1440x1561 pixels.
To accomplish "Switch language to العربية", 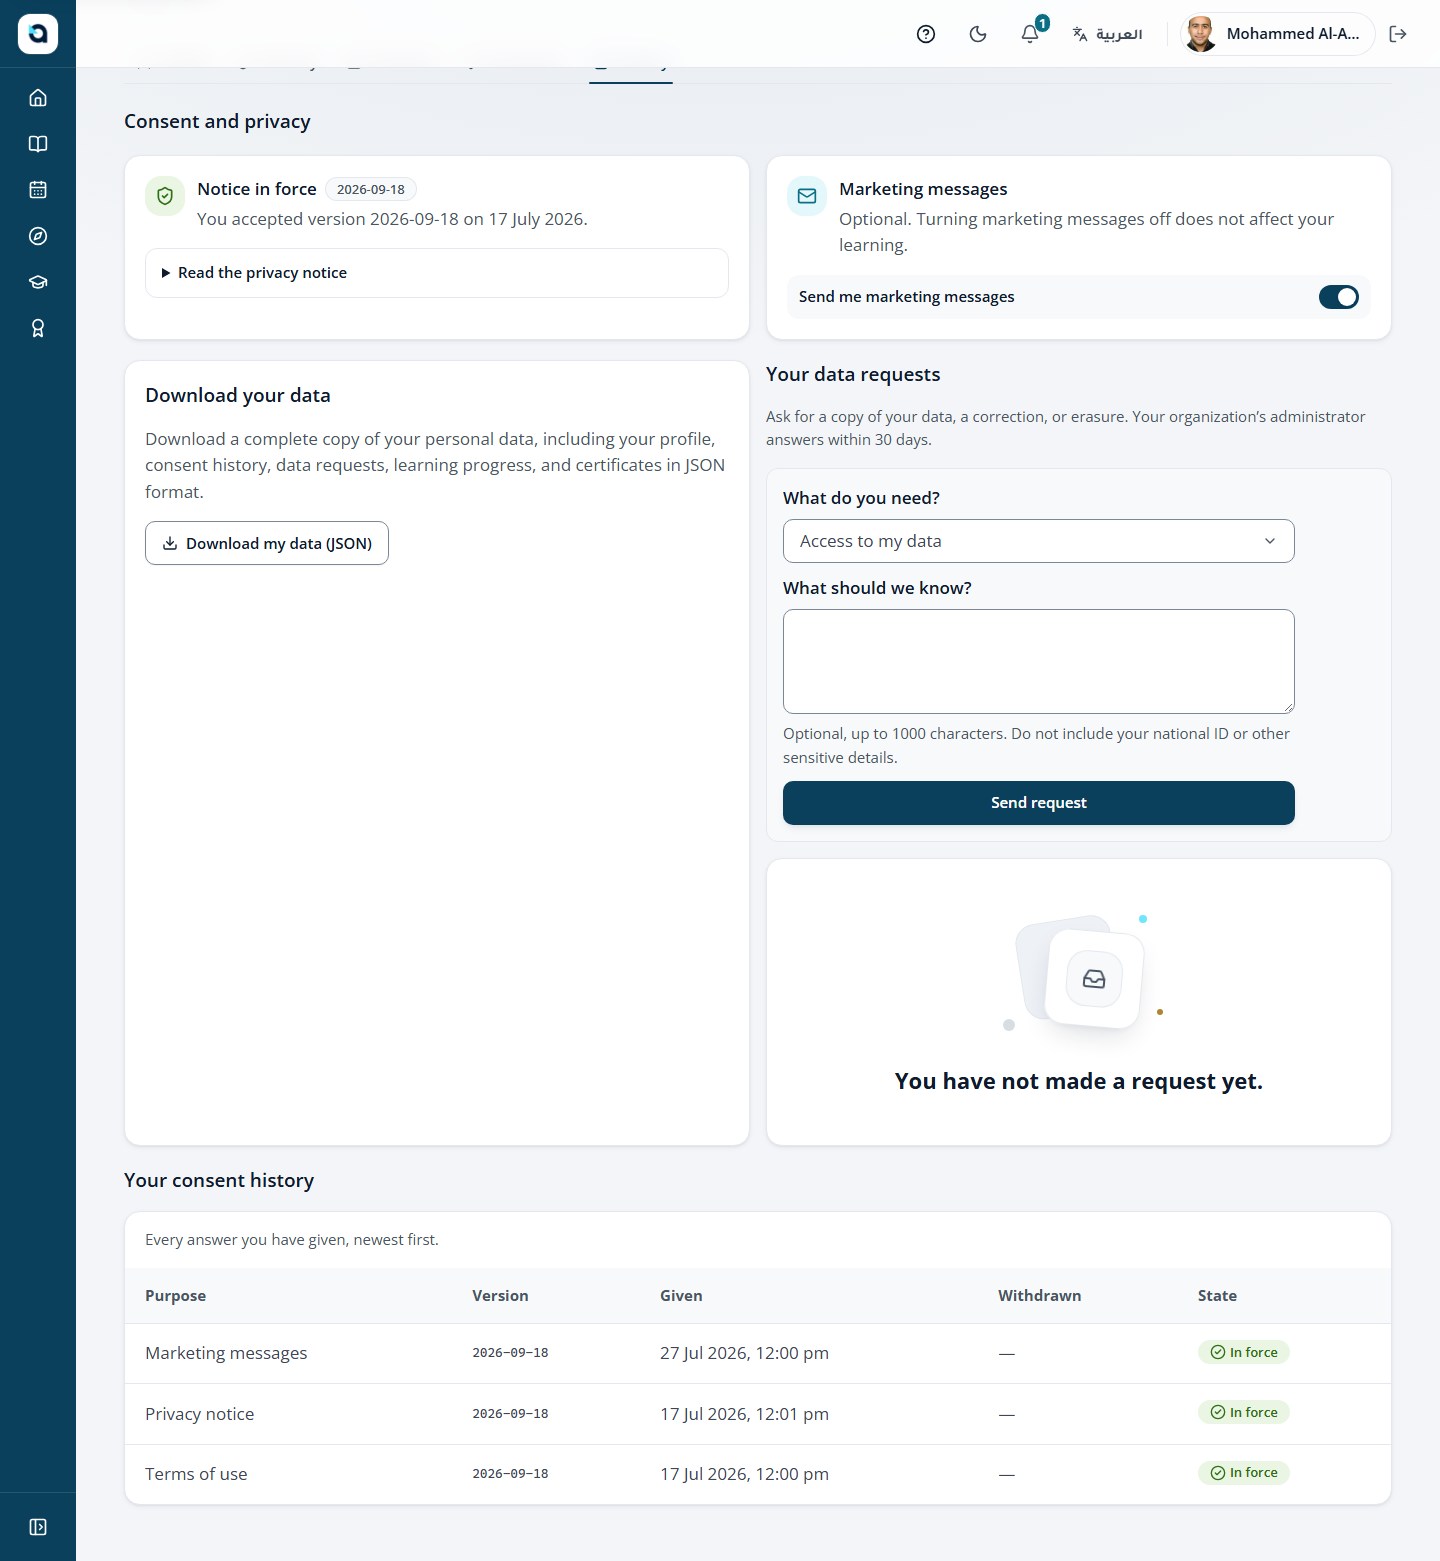I will tap(1107, 34).
